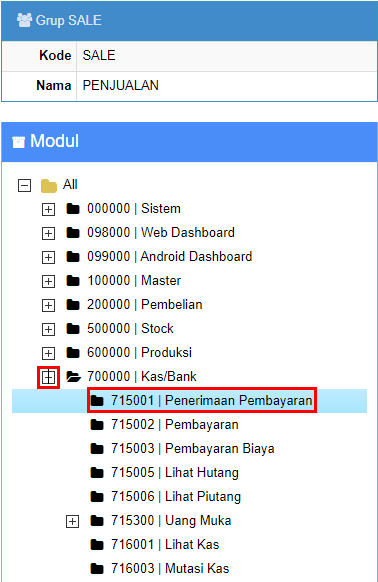Click the PENJUALAN name field value
Screen dimensions: 378x582
(x=121, y=85)
